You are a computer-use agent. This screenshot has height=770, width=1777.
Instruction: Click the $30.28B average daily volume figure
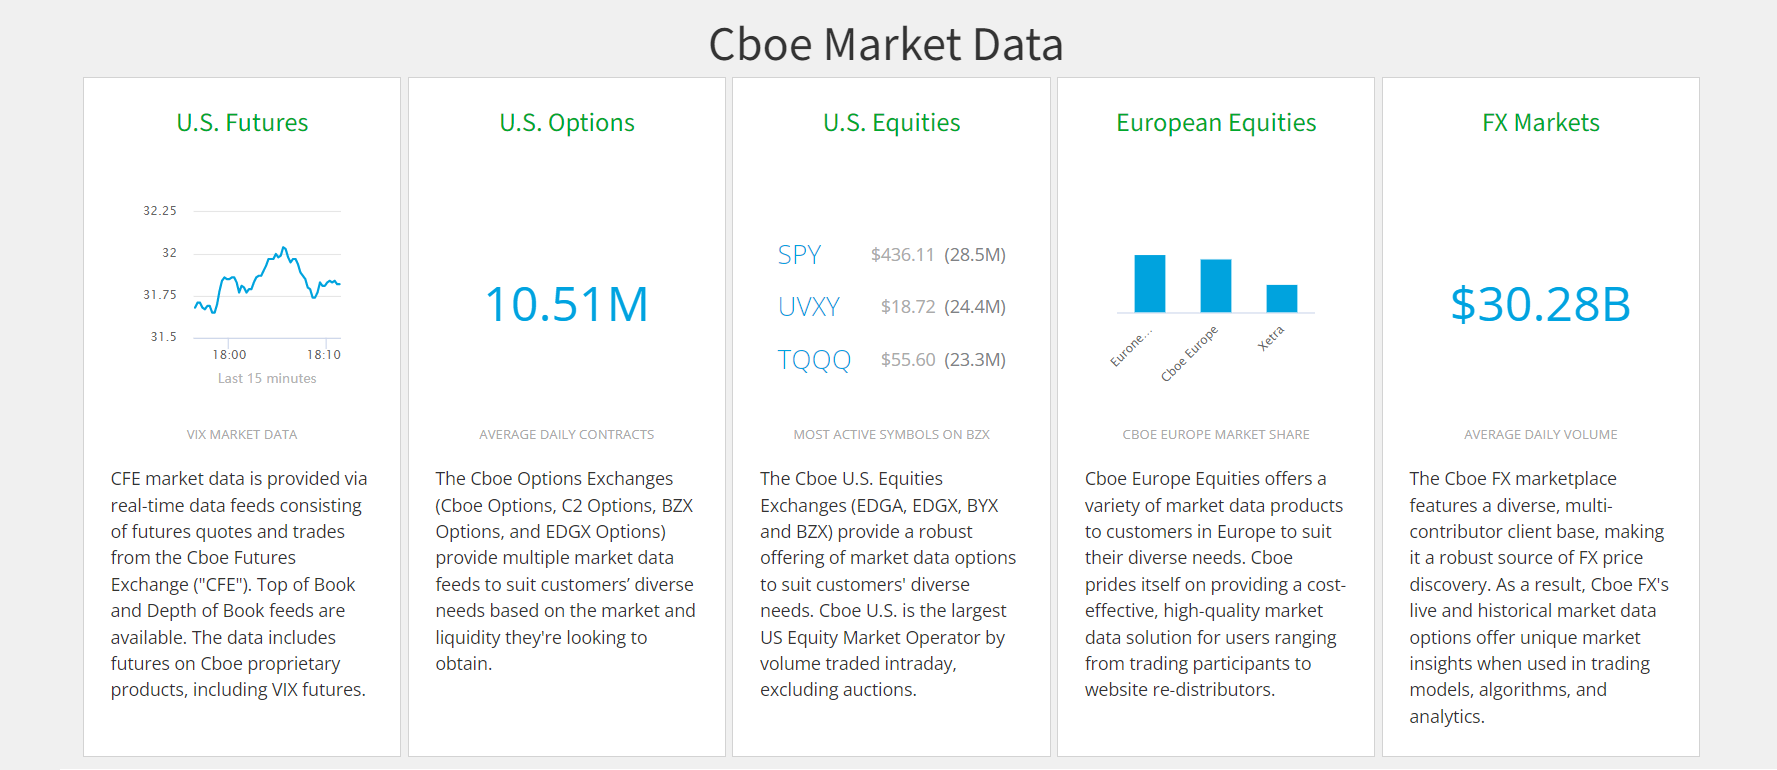point(1540,304)
